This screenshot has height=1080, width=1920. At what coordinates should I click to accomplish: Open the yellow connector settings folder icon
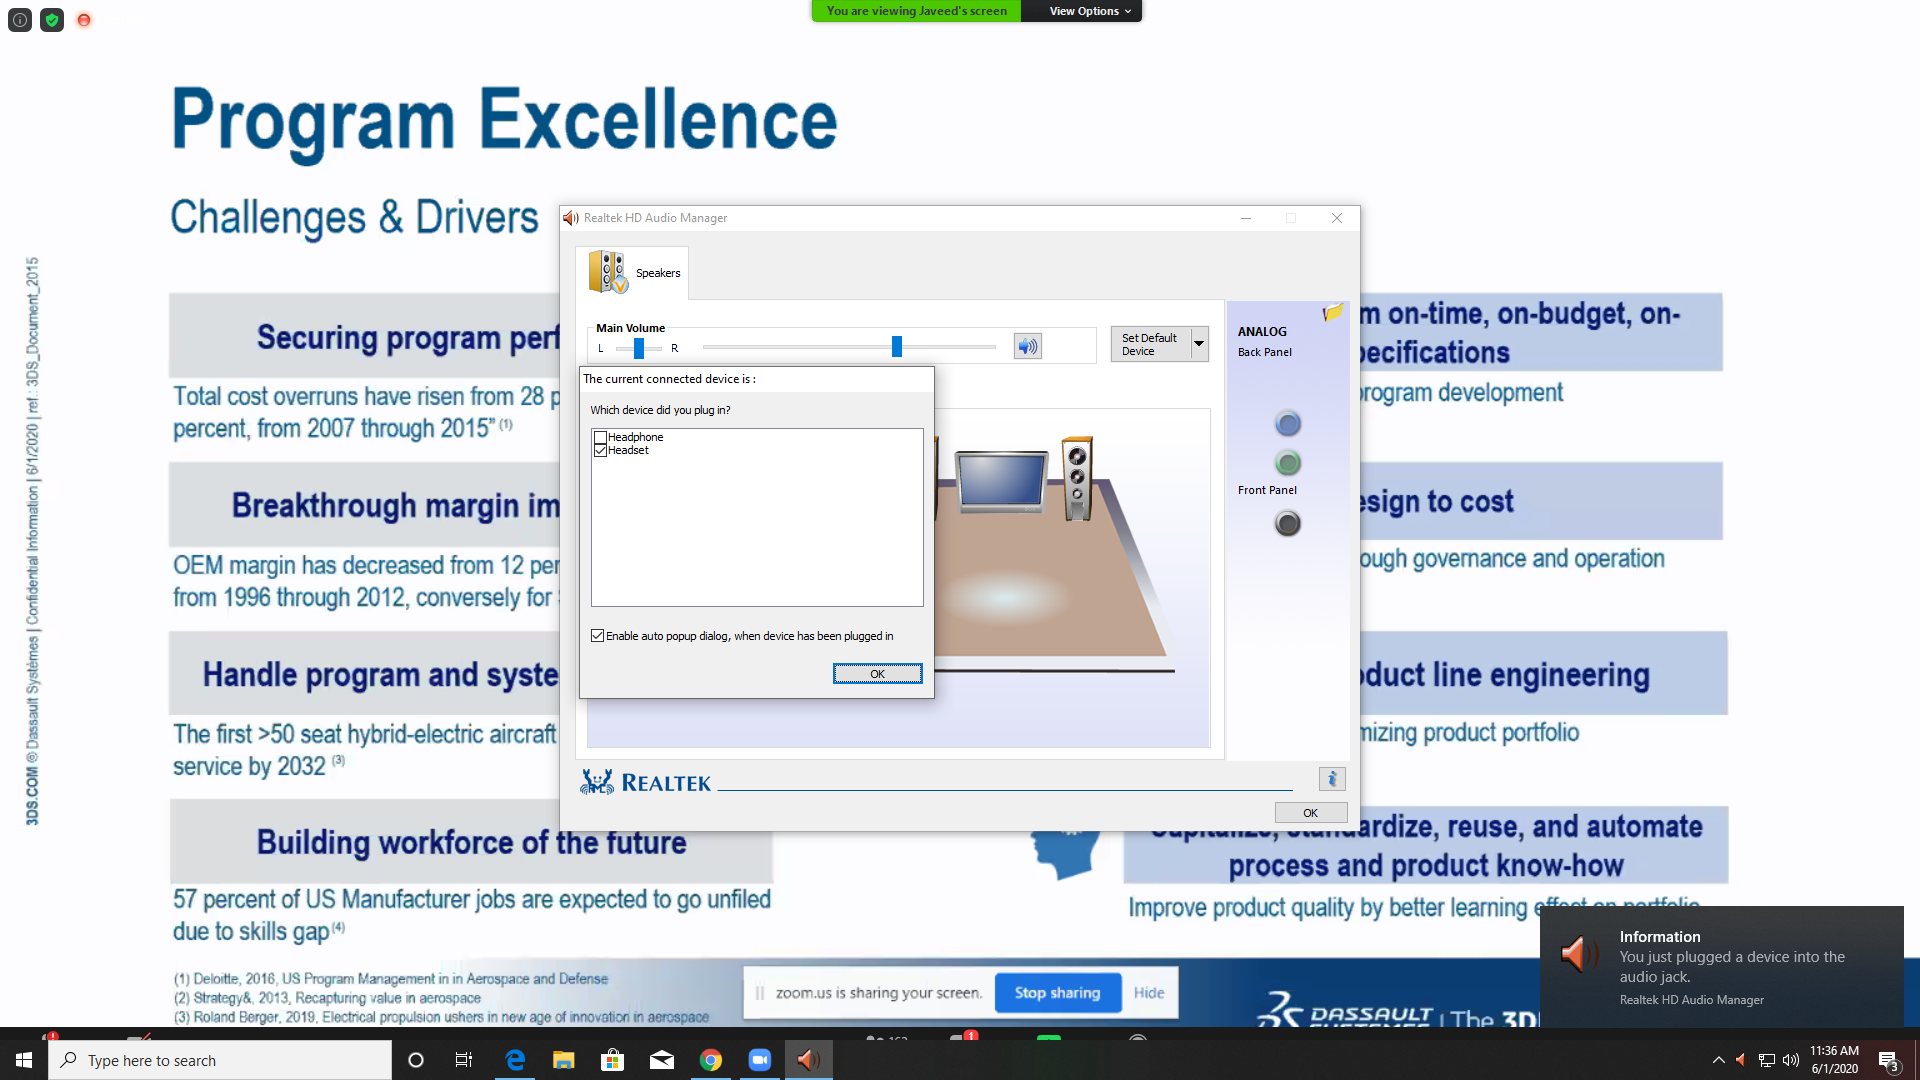coord(1332,313)
